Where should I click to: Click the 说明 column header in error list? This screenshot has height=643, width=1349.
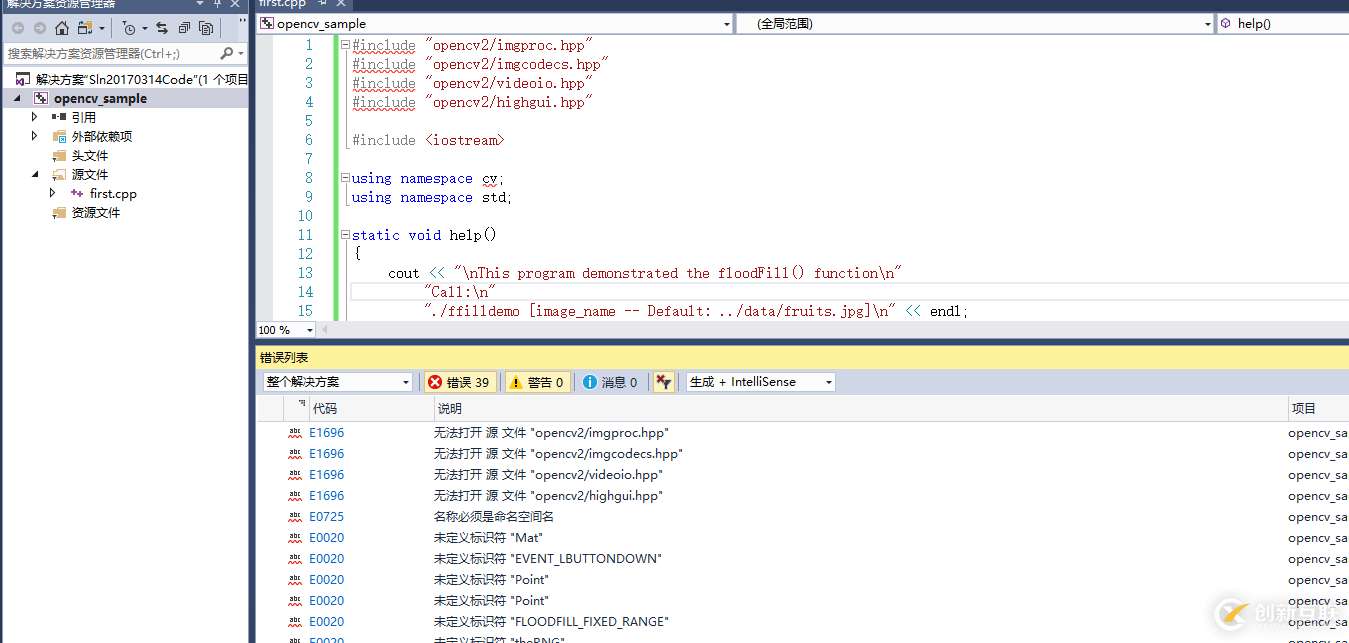coord(449,408)
